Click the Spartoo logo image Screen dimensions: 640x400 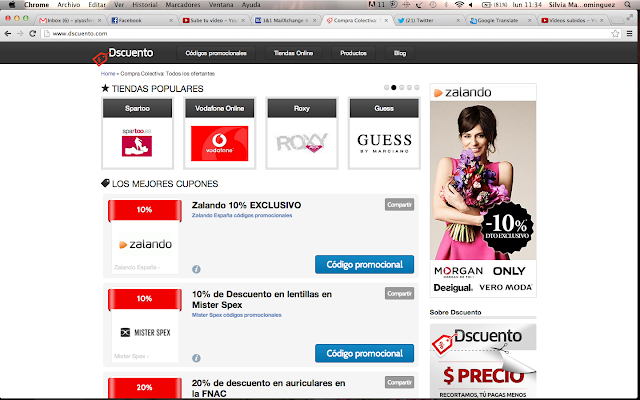coord(137,142)
